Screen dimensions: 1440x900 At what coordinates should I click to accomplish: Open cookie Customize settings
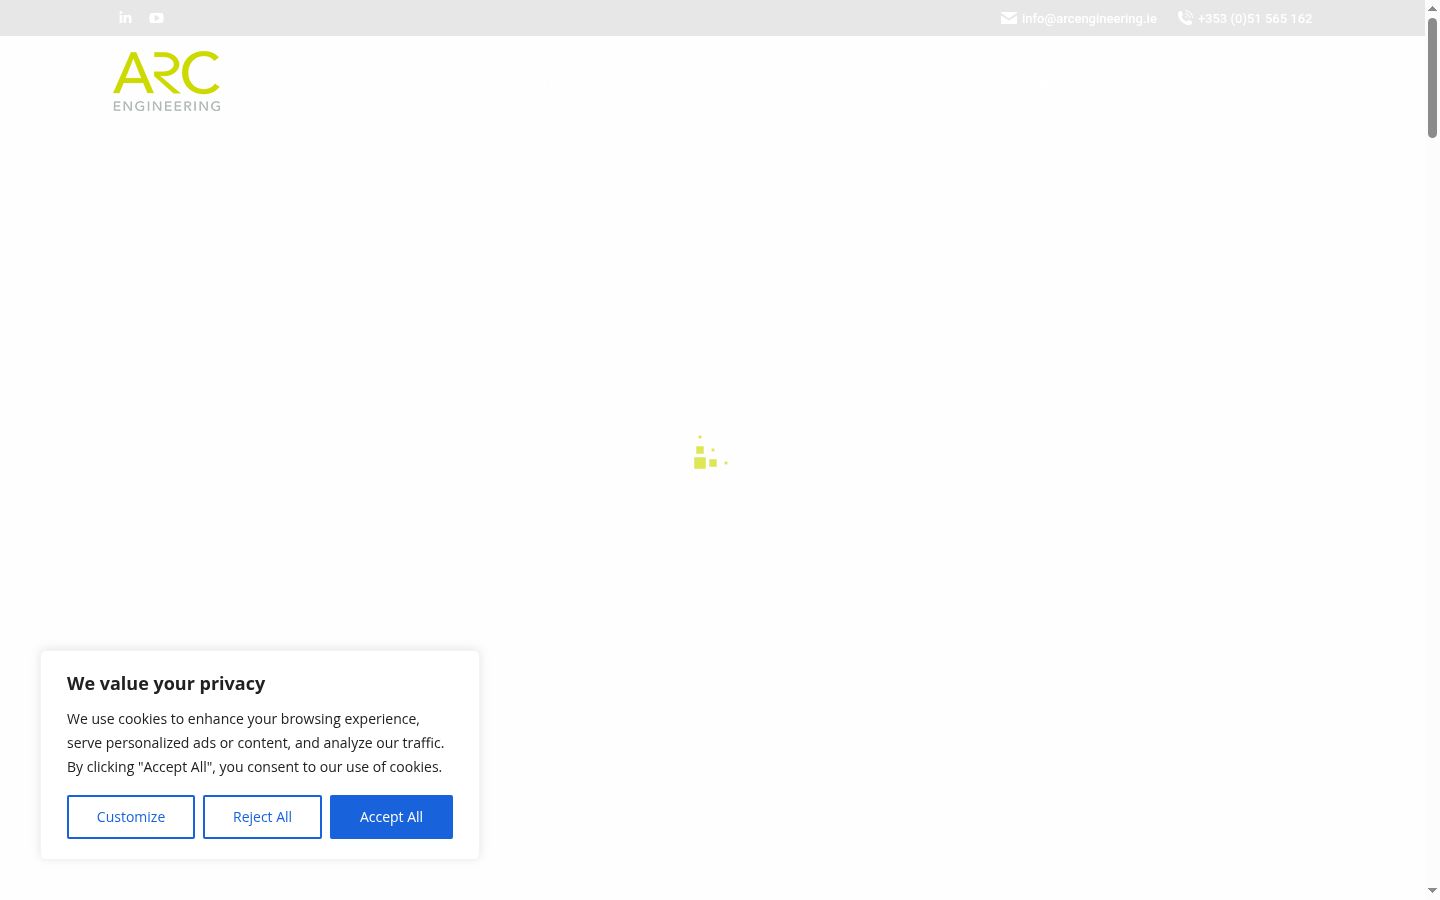(x=131, y=817)
